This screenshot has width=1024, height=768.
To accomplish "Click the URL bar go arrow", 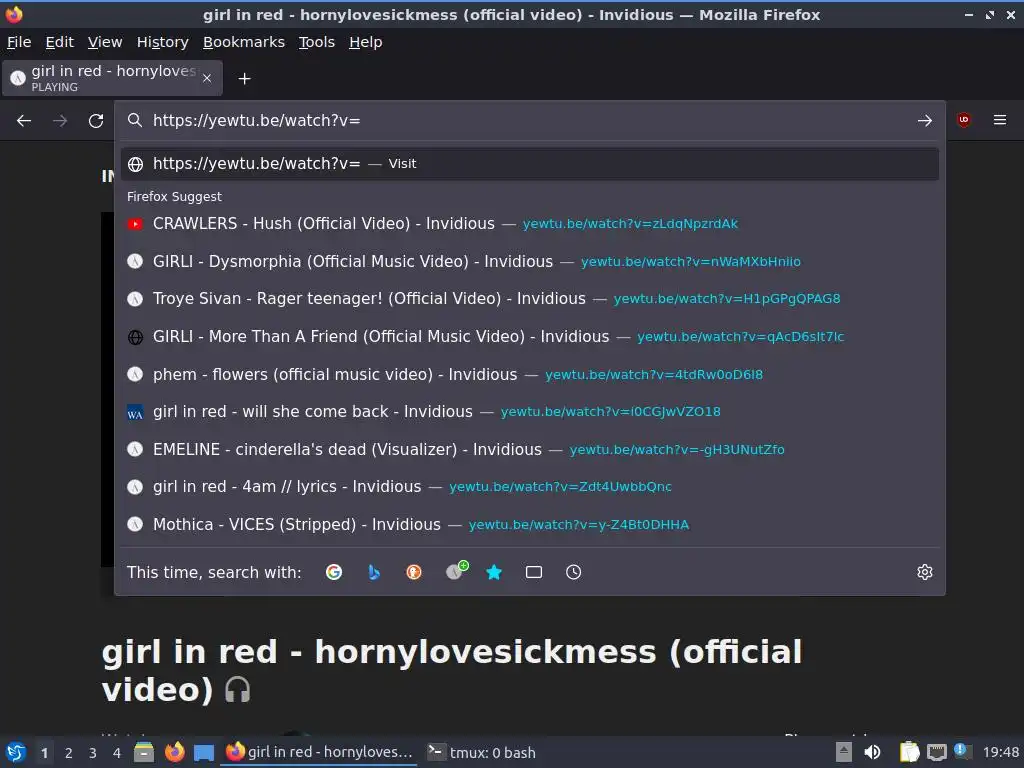I will [x=924, y=121].
